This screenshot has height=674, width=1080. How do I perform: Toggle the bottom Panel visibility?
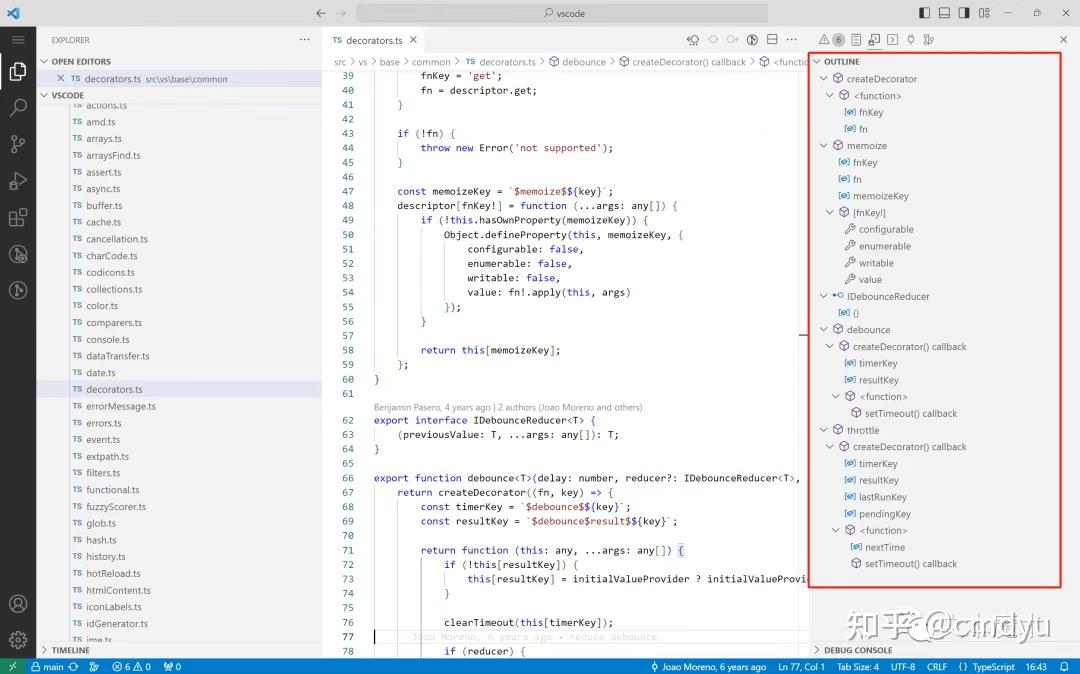coord(944,12)
